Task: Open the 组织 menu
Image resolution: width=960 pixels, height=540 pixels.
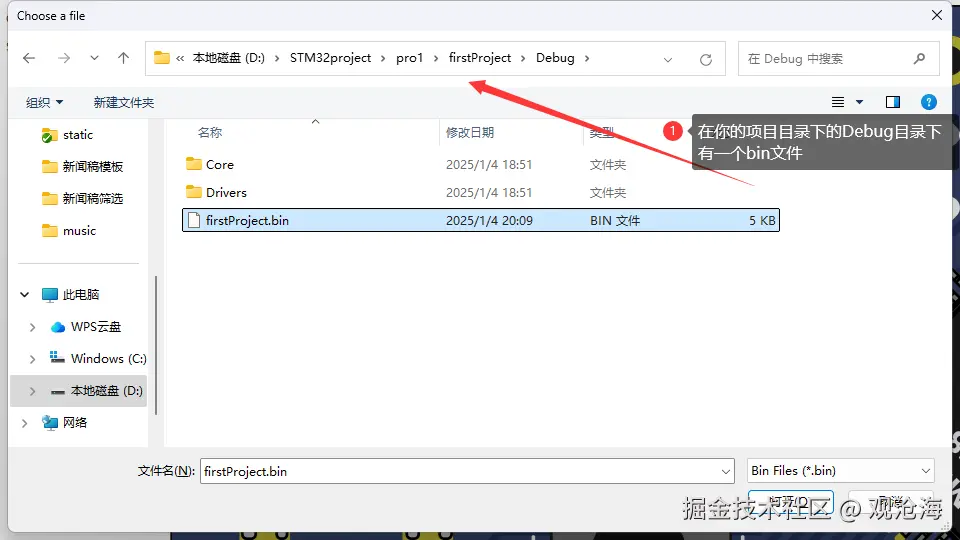Action: coord(44,102)
